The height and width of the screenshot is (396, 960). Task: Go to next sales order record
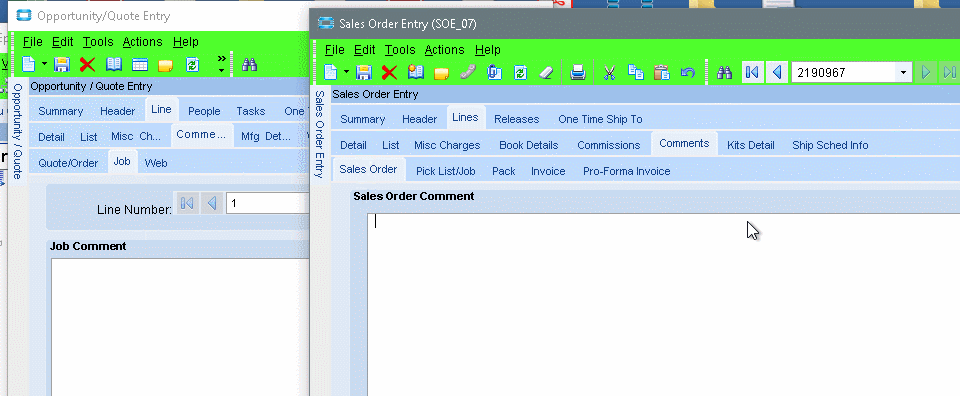coord(926,72)
